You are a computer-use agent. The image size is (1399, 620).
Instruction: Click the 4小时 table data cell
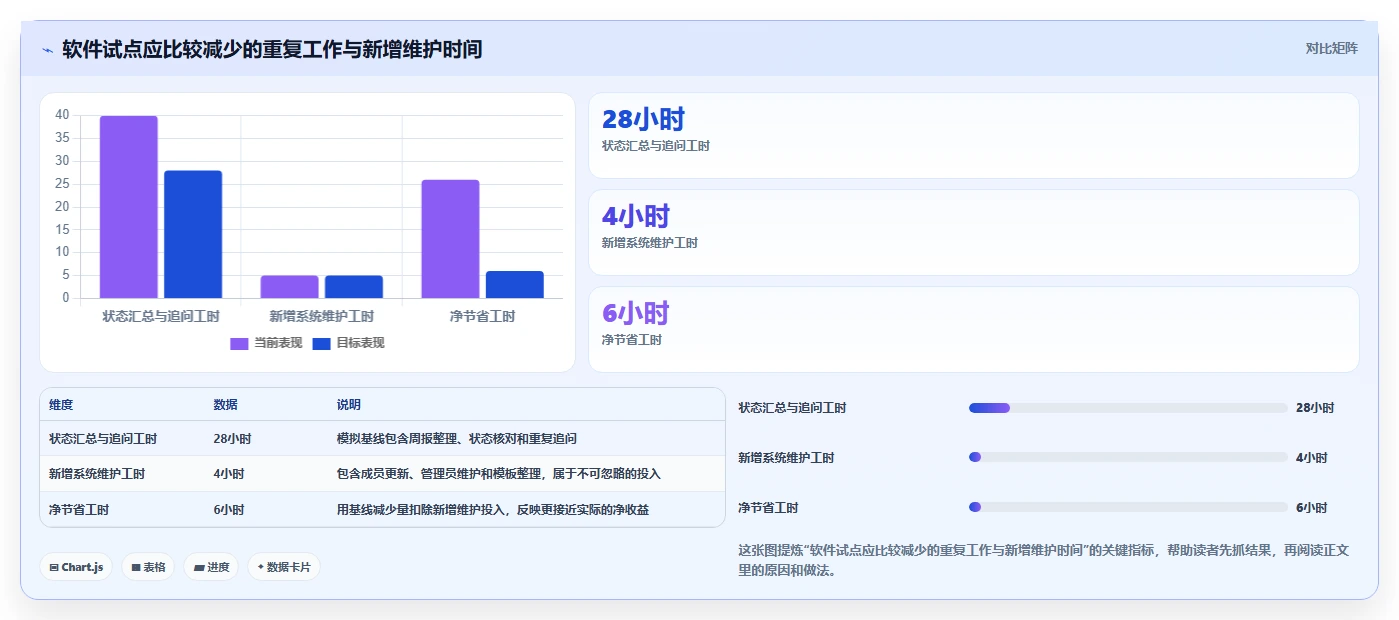click(228, 474)
